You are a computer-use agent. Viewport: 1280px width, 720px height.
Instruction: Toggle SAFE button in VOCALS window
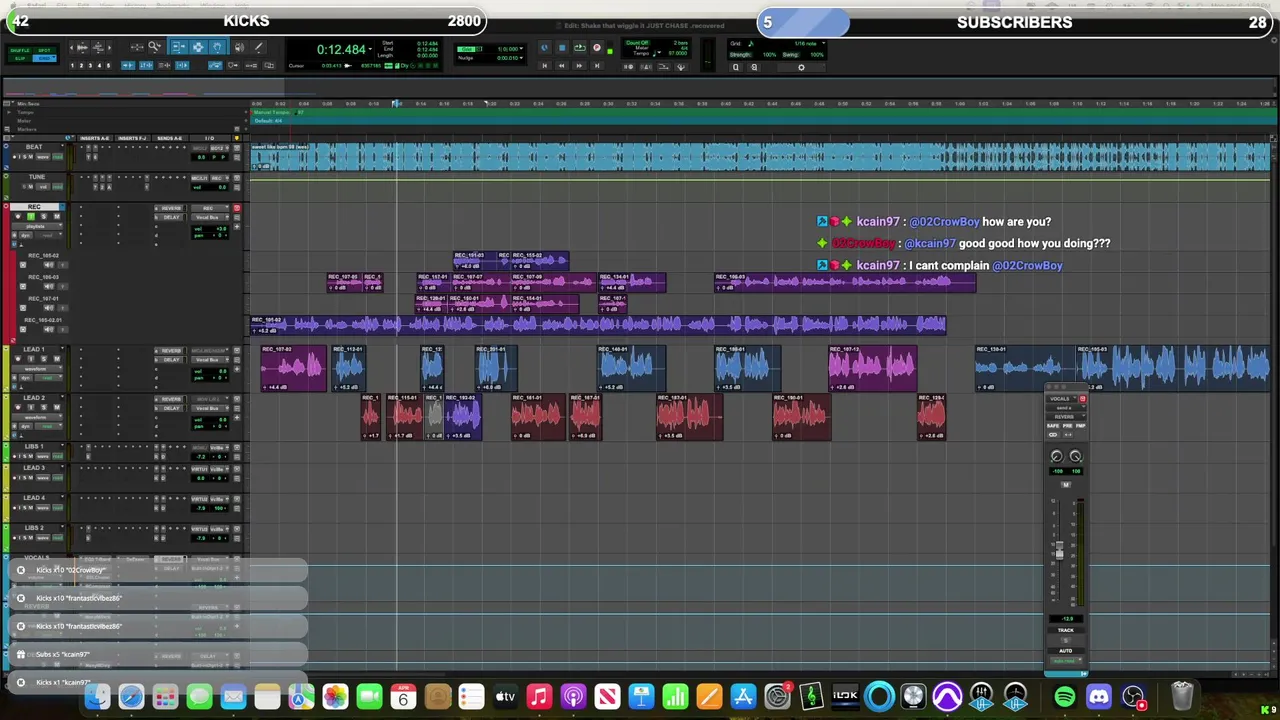tap(1053, 426)
